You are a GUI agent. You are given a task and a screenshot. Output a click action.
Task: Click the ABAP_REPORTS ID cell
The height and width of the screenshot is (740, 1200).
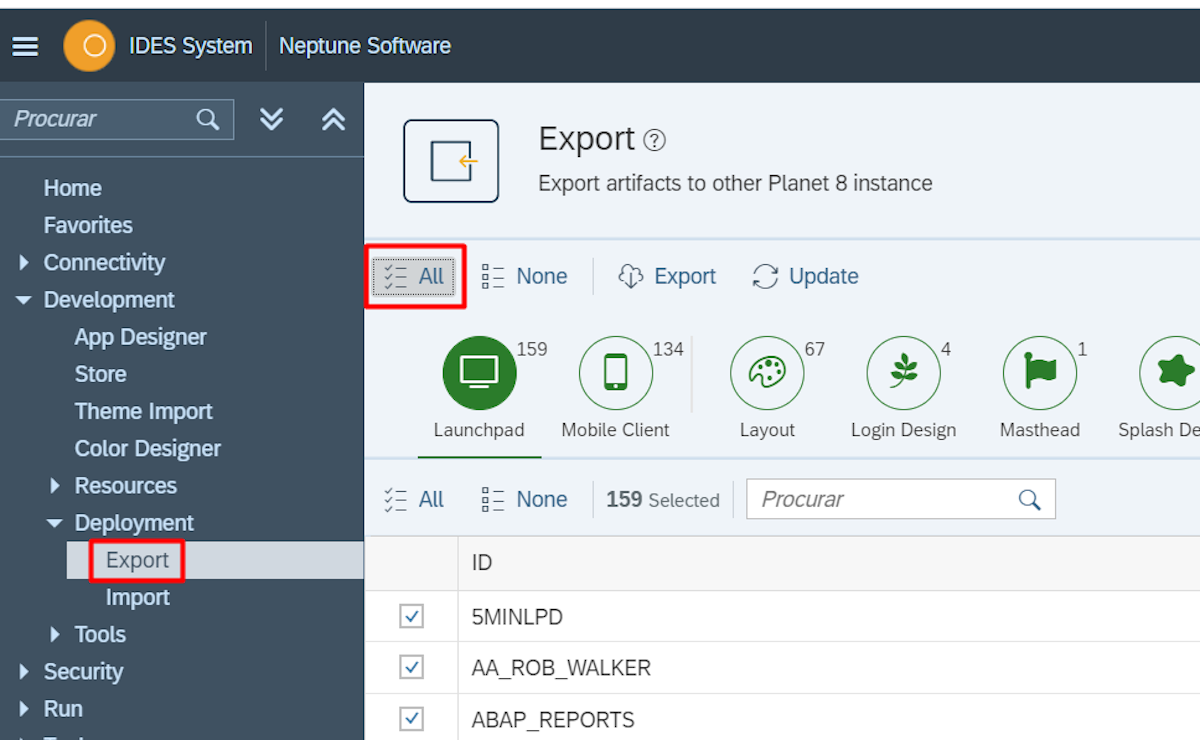tap(829, 719)
